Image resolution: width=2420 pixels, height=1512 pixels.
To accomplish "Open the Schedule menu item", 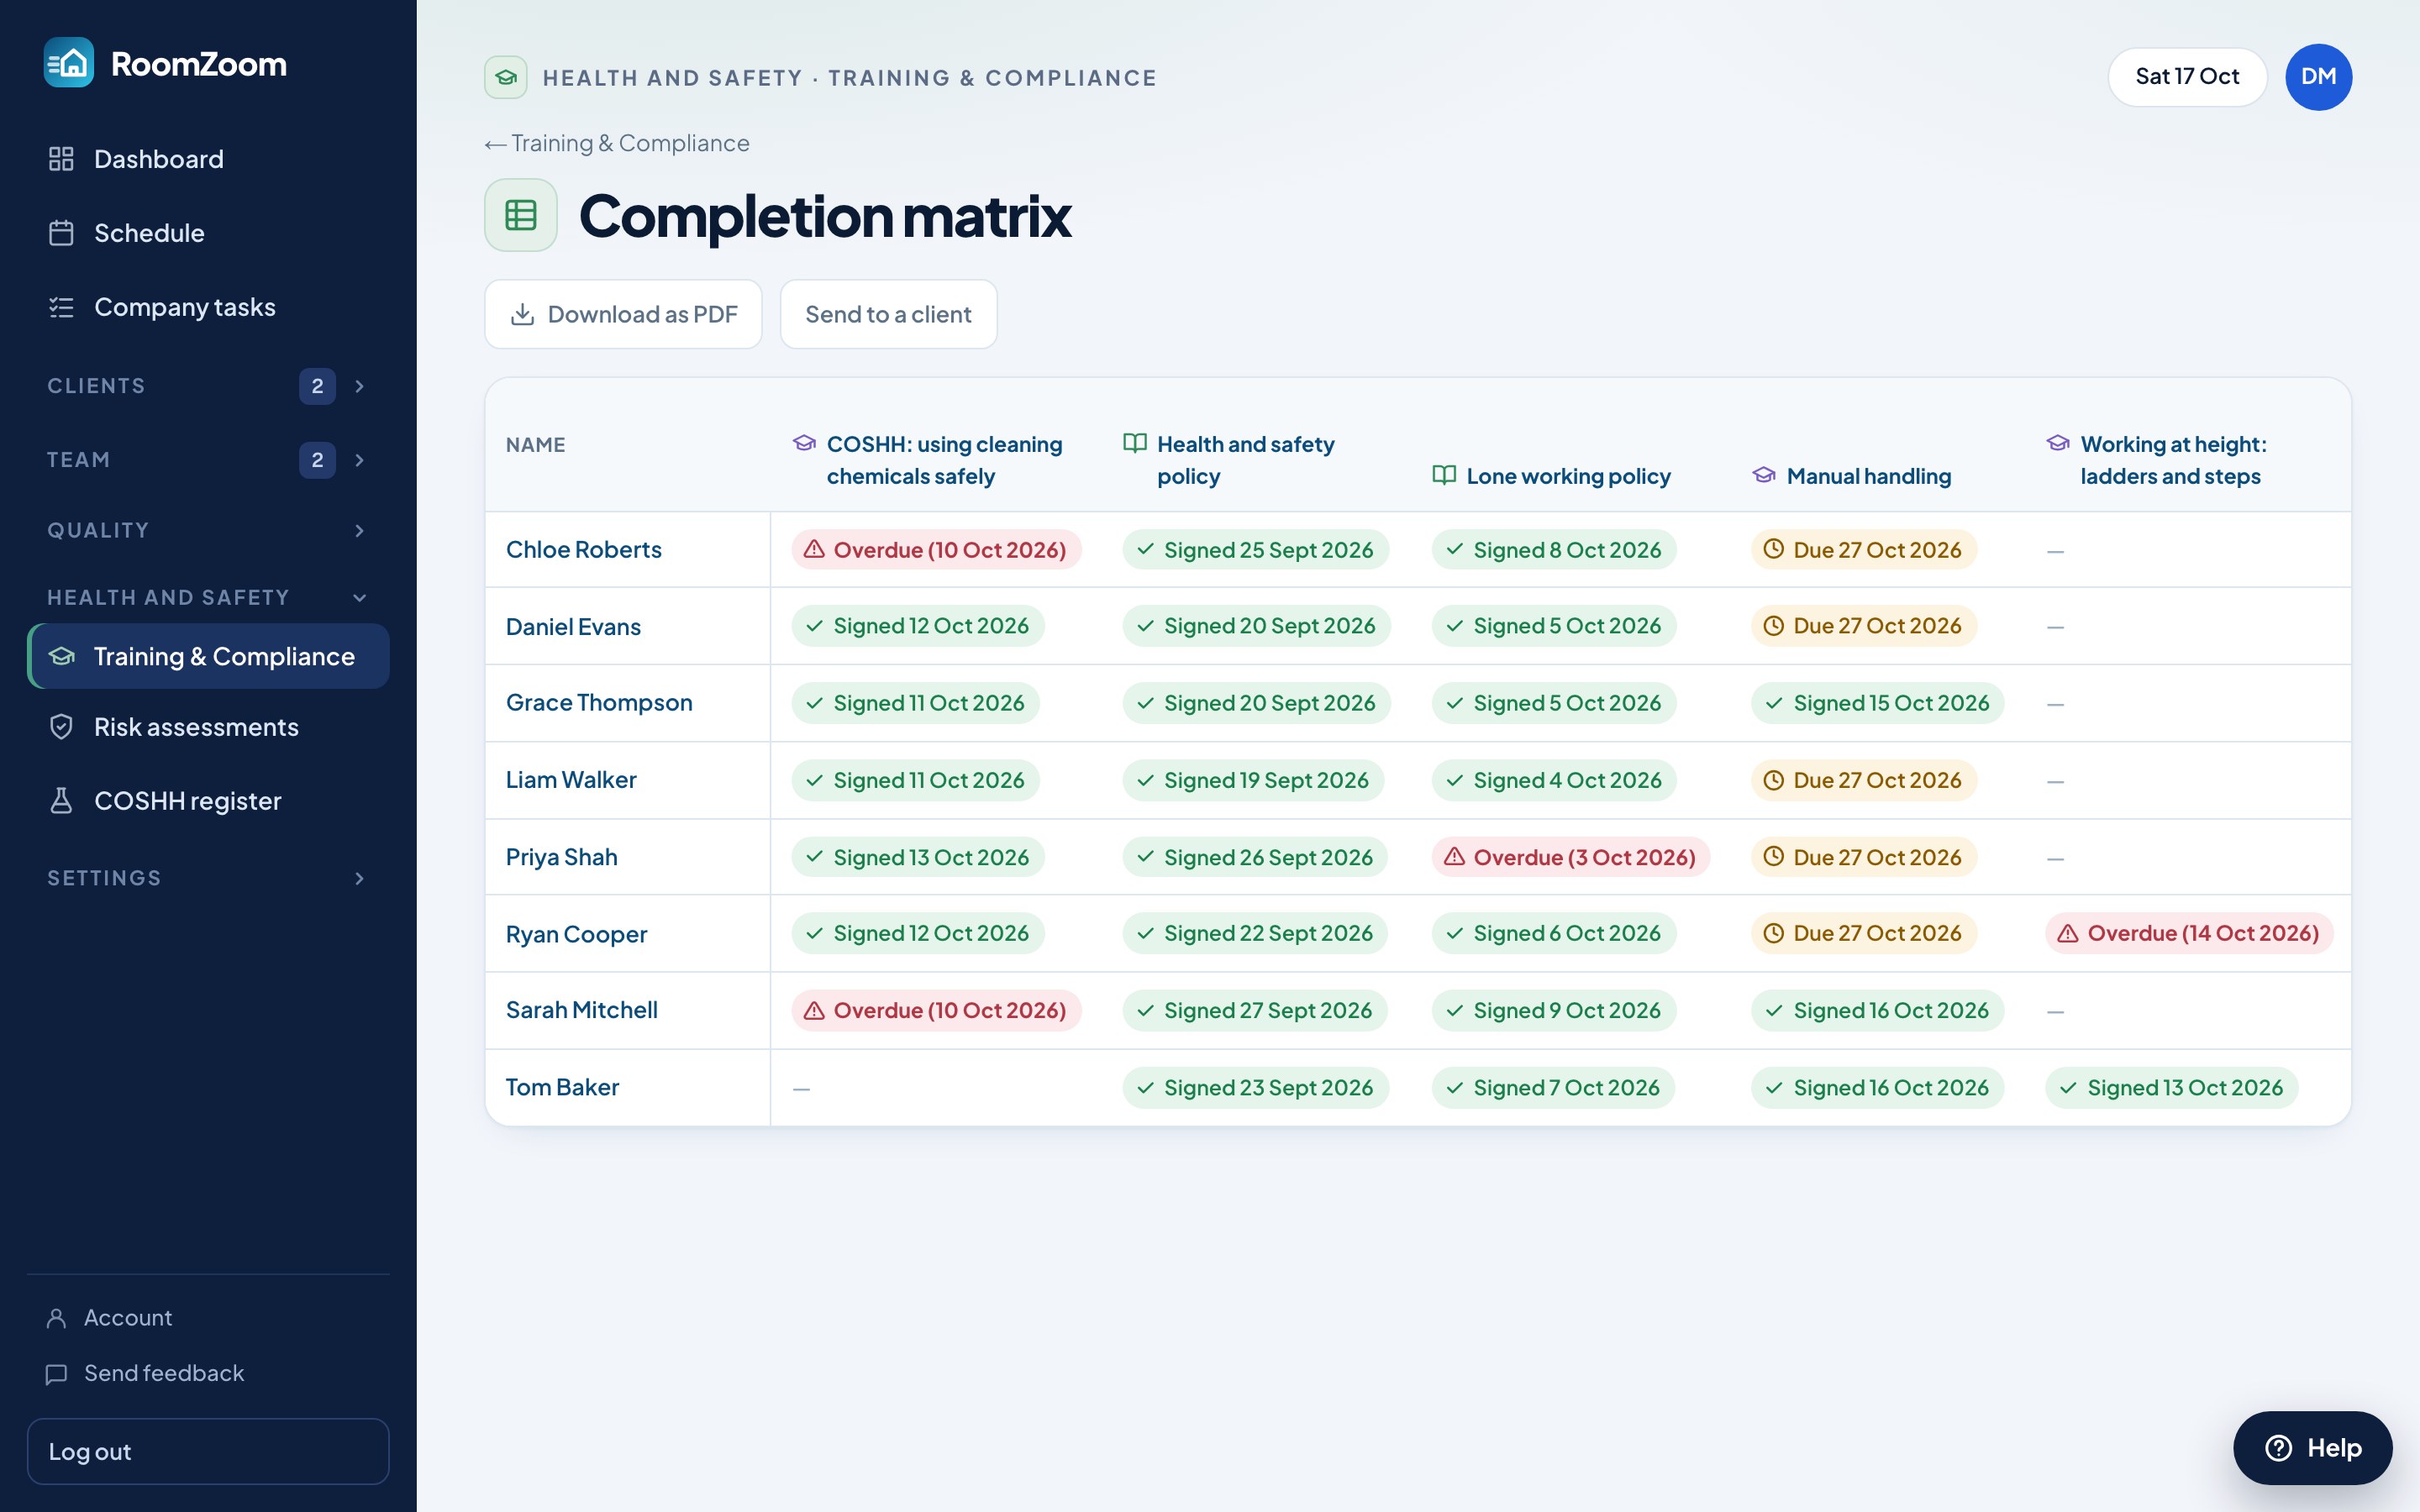I will click(208, 233).
